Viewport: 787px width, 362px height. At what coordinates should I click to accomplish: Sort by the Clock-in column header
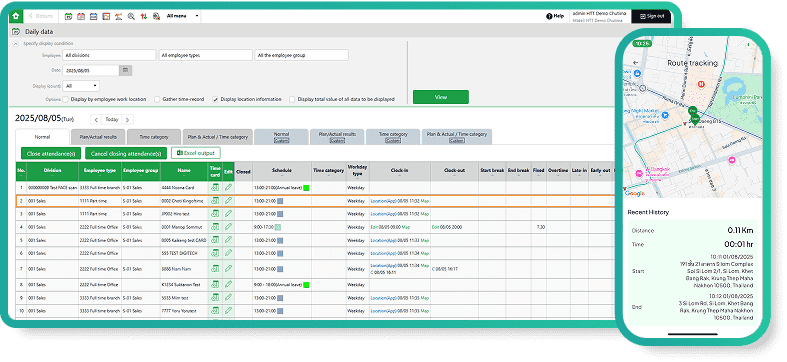(x=400, y=171)
